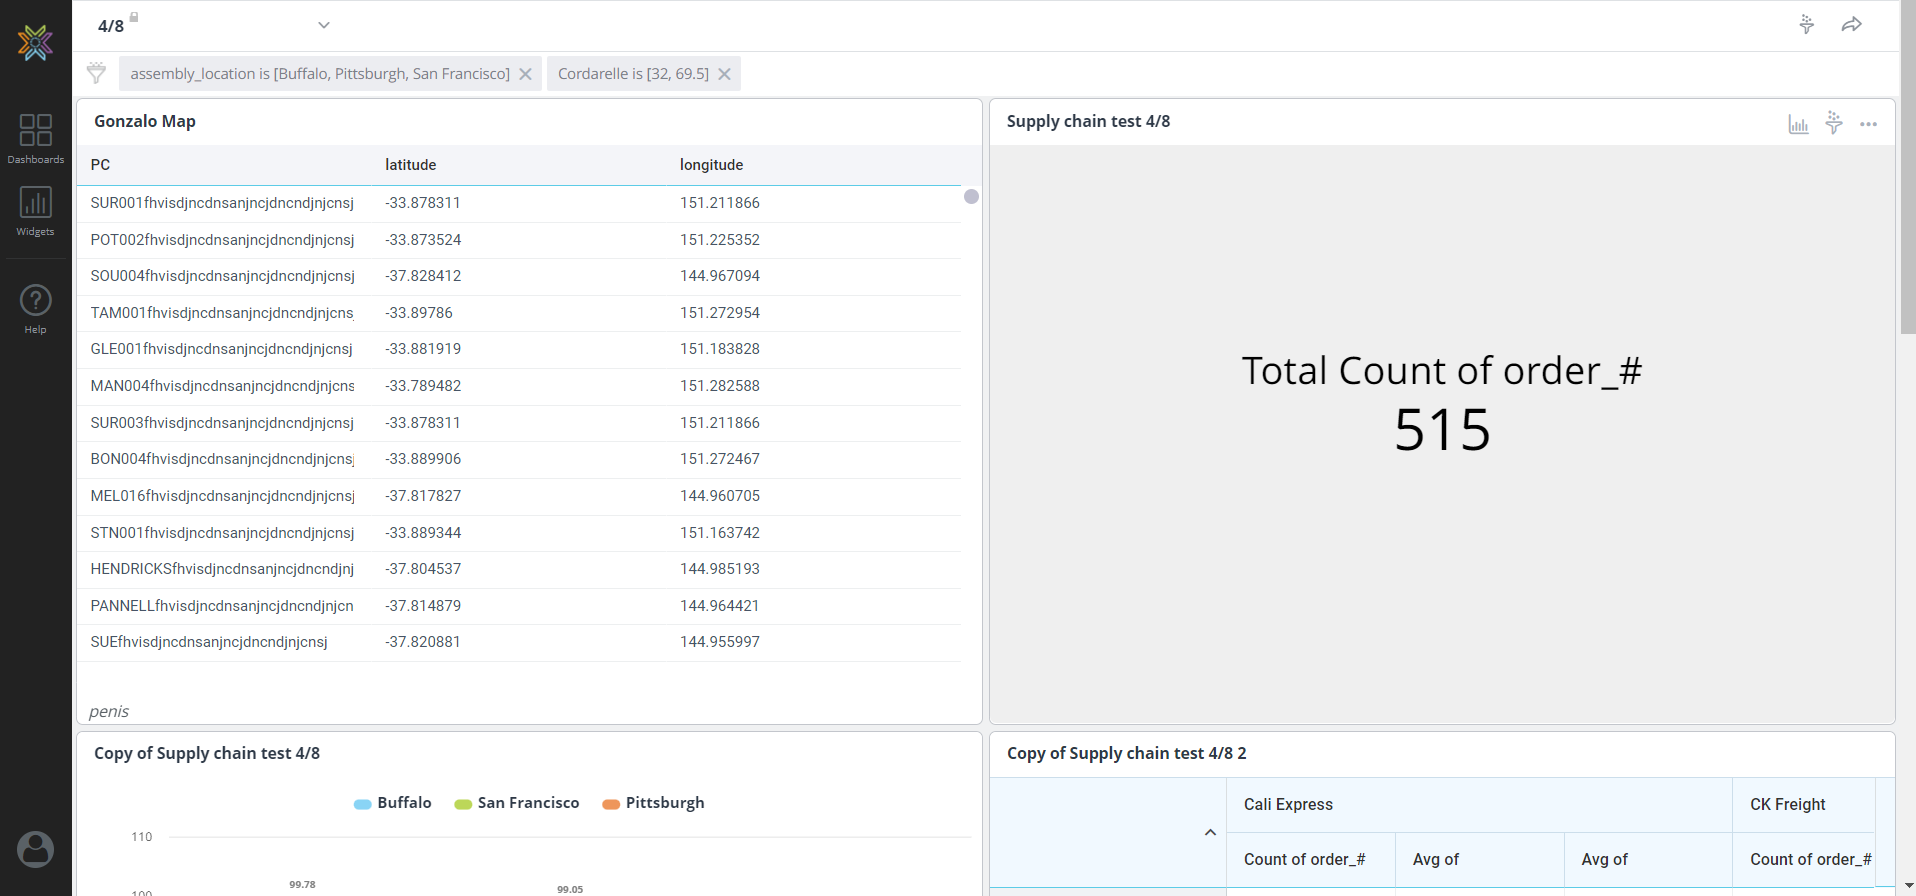Click the filter funnel beside the filter chips
The image size is (1916, 896).
pos(96,73)
